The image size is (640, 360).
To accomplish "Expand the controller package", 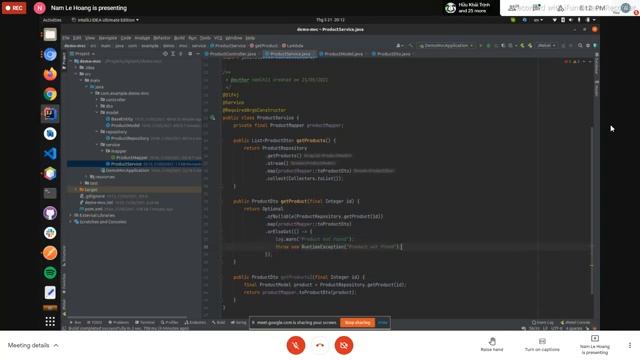I will pos(98,100).
